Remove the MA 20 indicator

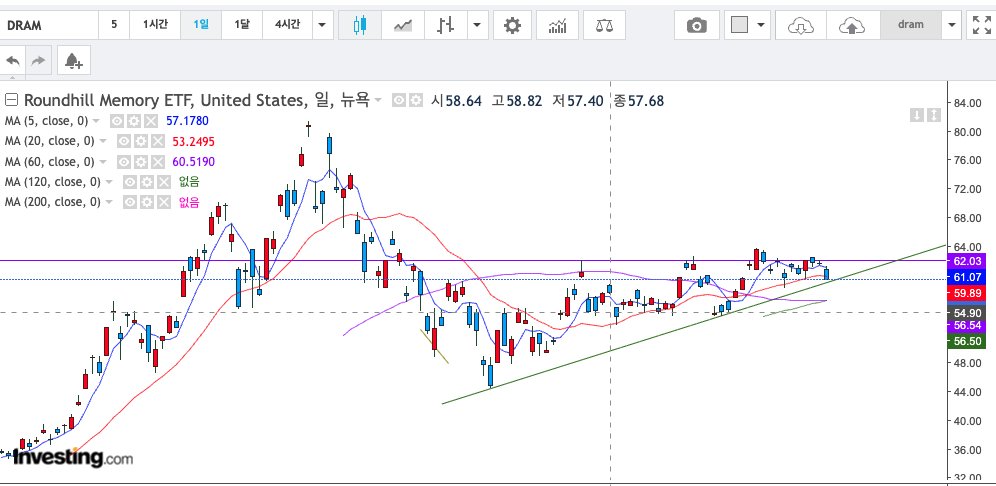(x=157, y=141)
